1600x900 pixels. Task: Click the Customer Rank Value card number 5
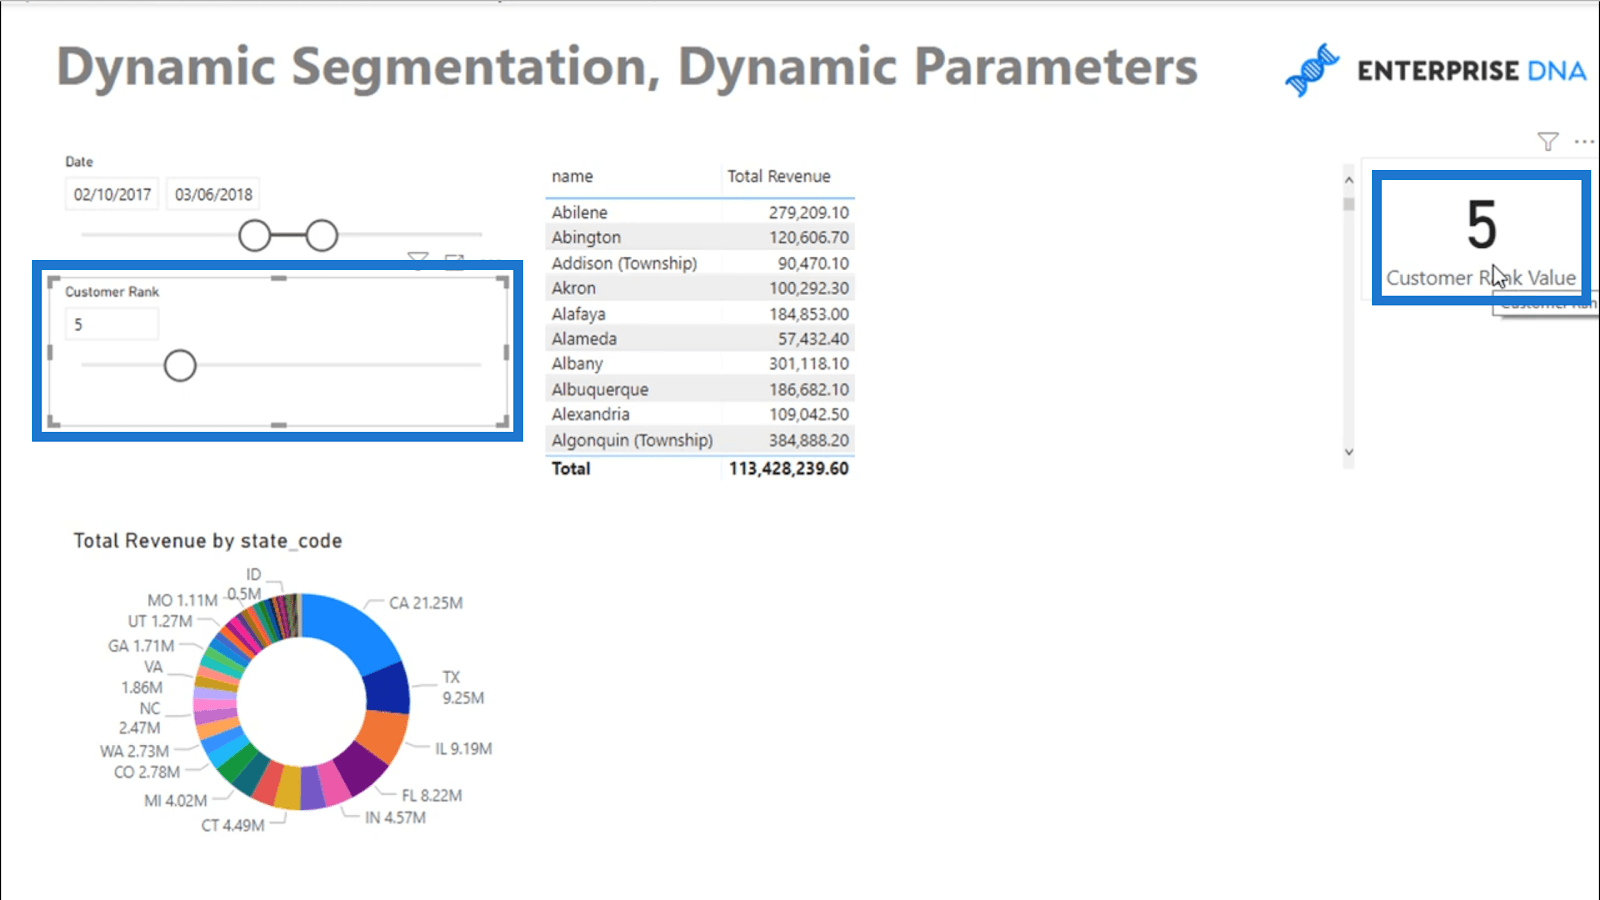(1481, 225)
